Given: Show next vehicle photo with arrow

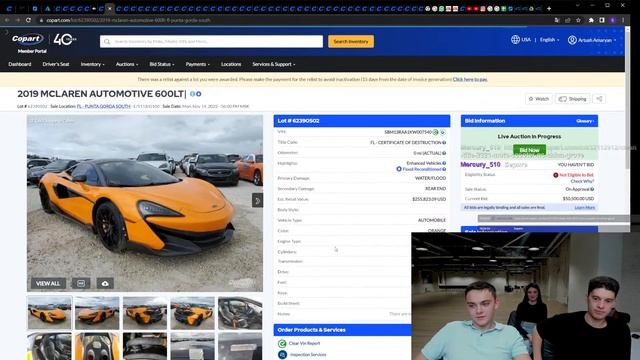Looking at the screenshot, I should (257, 200).
